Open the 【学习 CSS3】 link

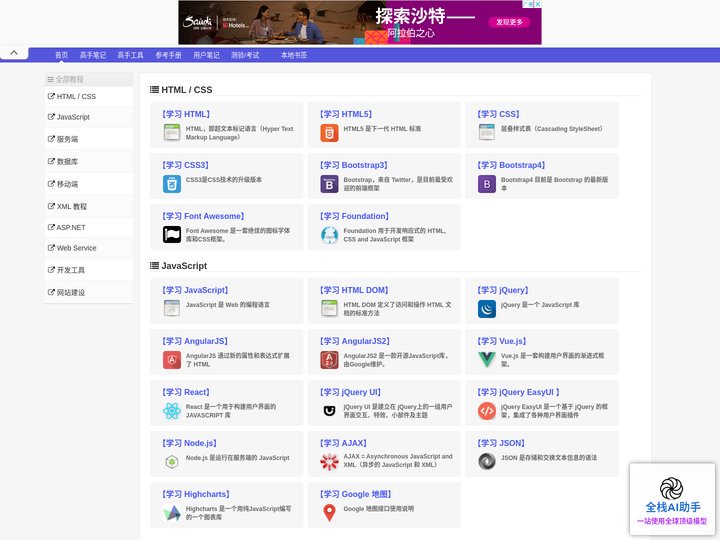pos(185,165)
